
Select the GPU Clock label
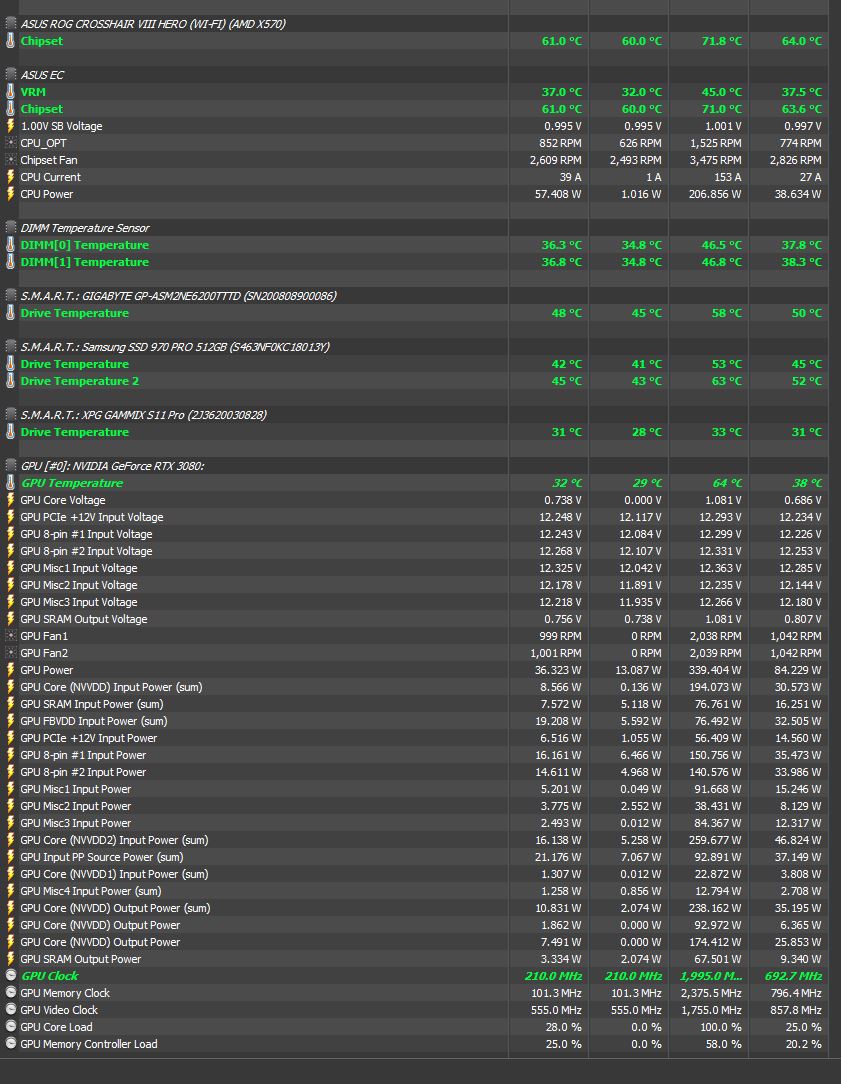point(49,975)
